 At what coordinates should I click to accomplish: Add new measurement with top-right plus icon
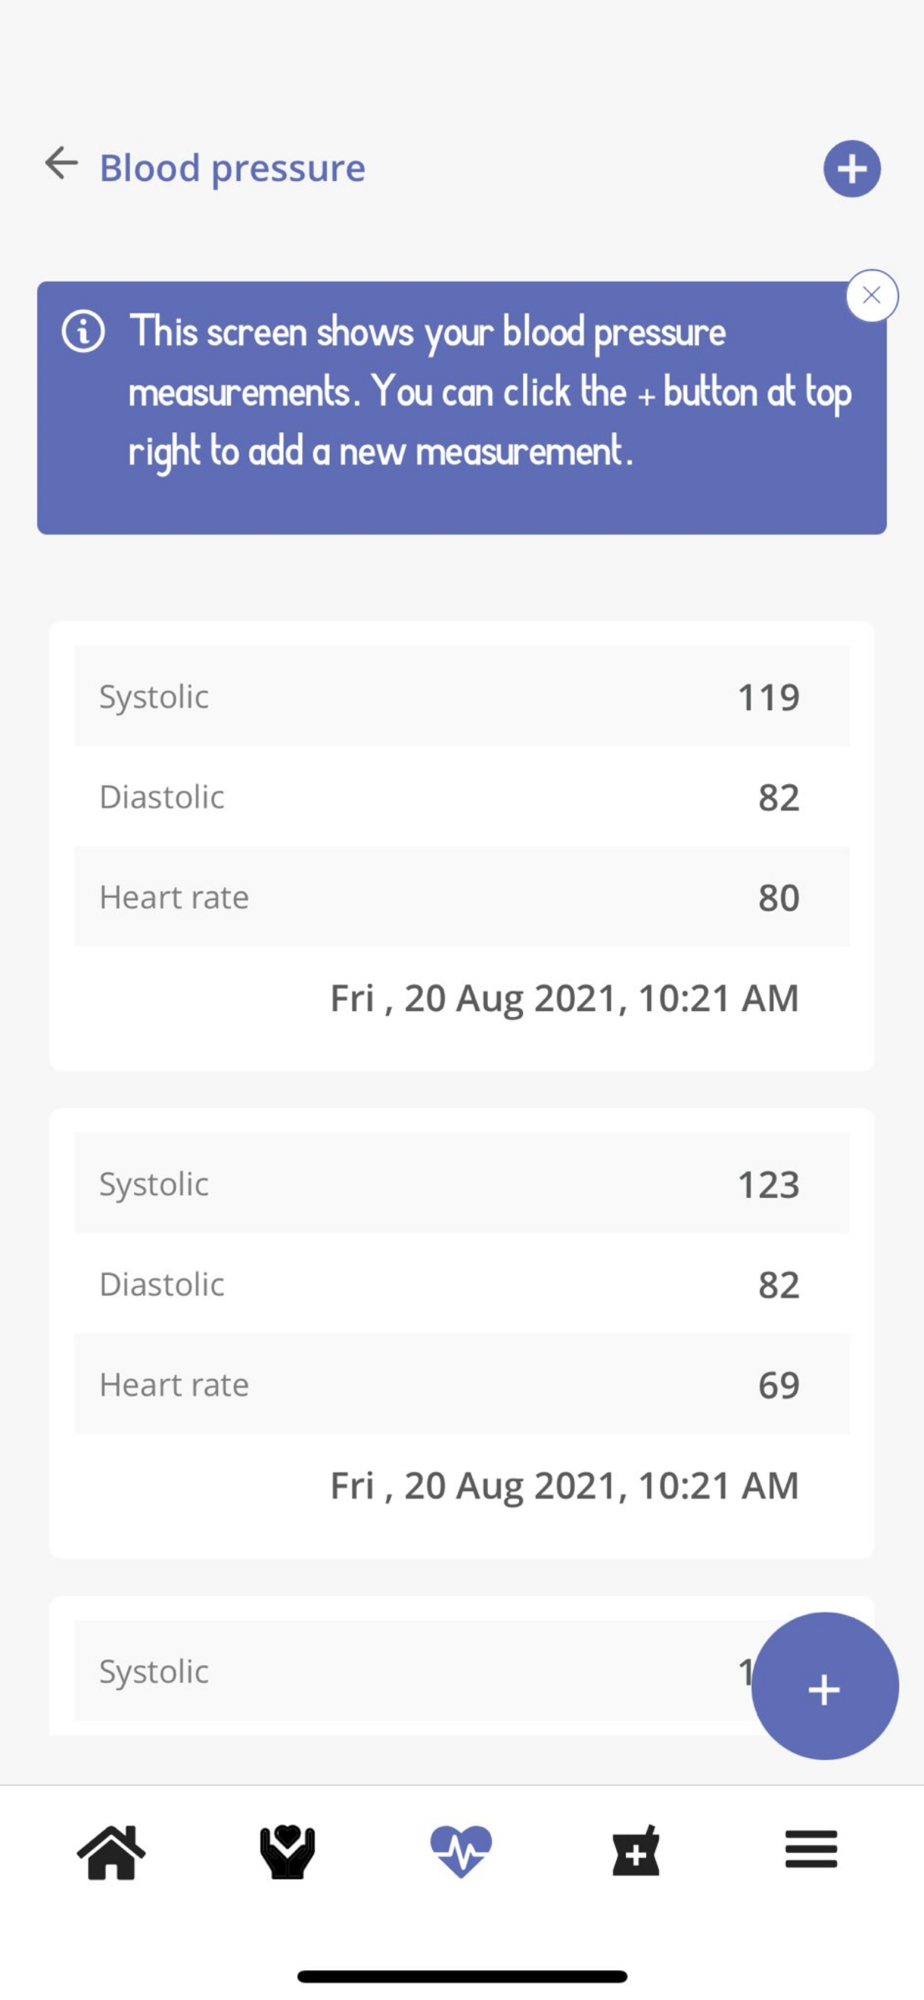(852, 168)
